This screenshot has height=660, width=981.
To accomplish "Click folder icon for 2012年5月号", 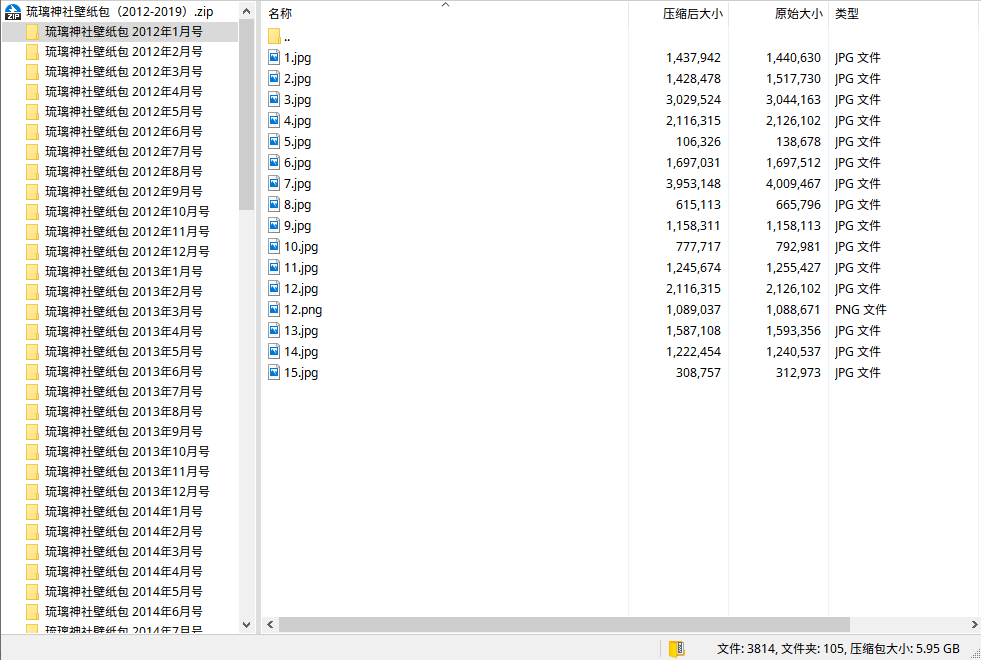I will (32, 112).
